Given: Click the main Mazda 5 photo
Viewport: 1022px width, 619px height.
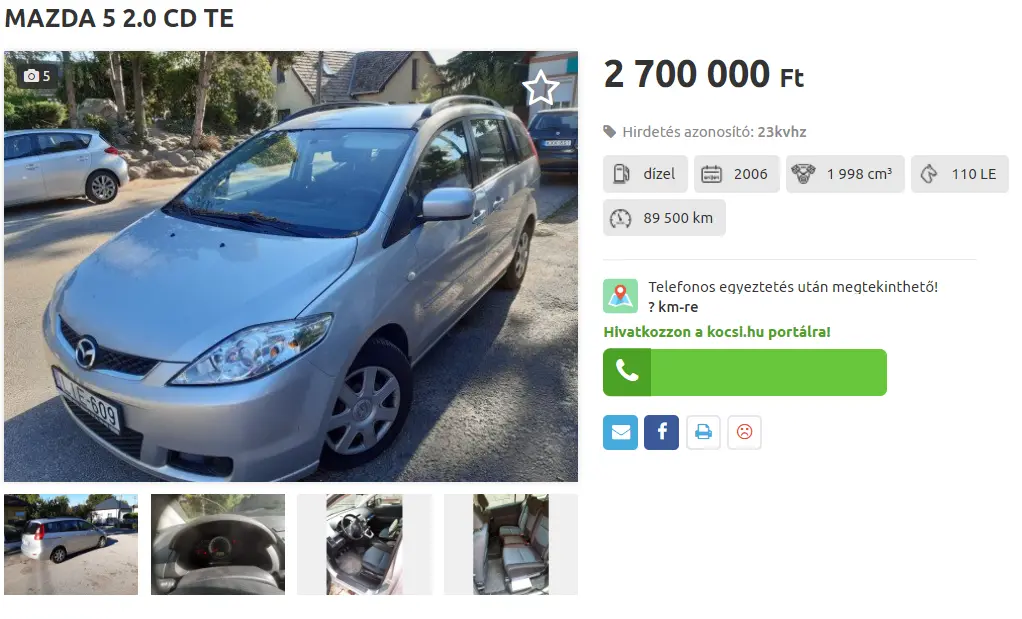Looking at the screenshot, I should click(291, 266).
